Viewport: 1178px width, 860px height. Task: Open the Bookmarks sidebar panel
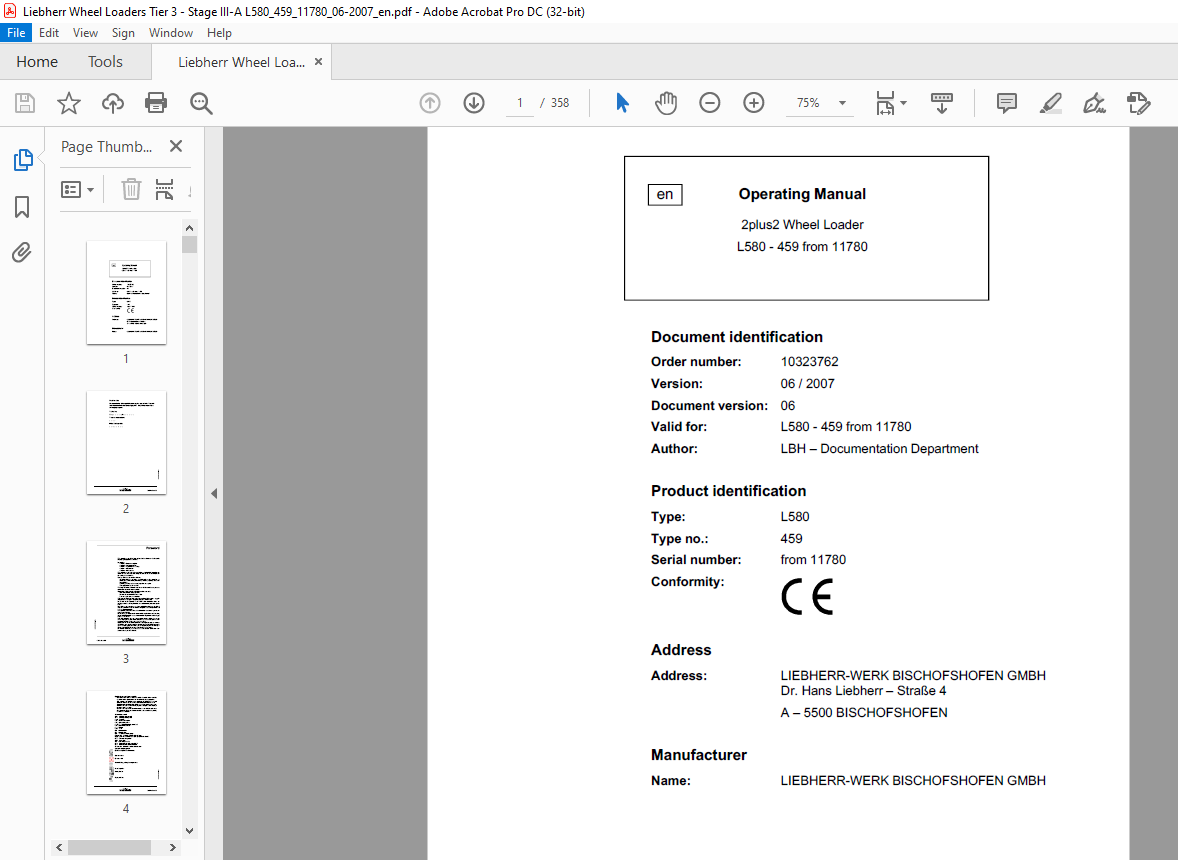point(22,207)
